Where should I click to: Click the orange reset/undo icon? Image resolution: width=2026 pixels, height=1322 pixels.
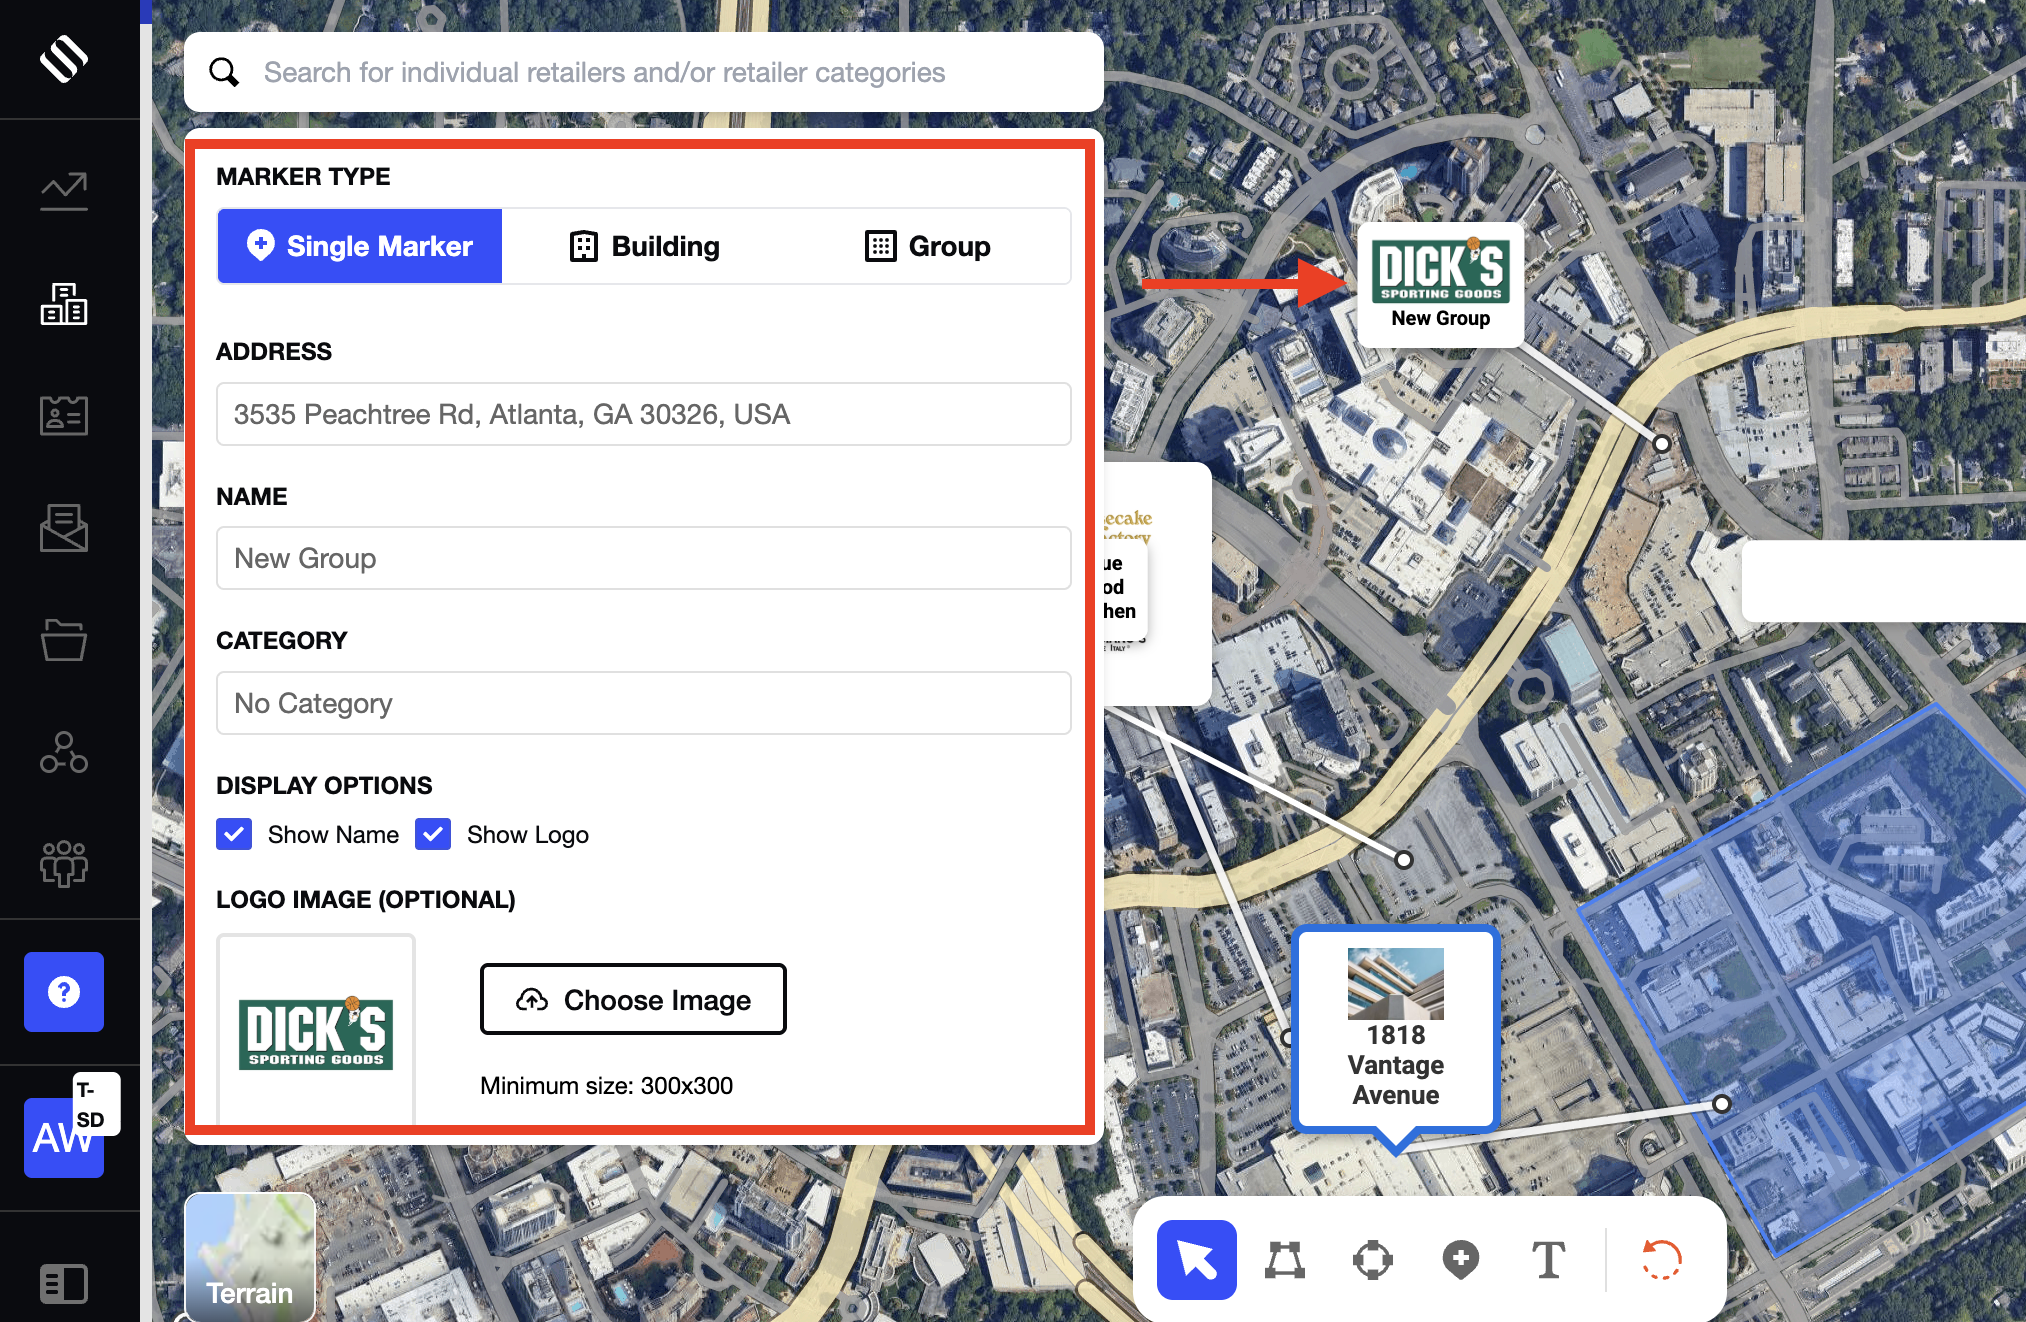point(1661,1259)
